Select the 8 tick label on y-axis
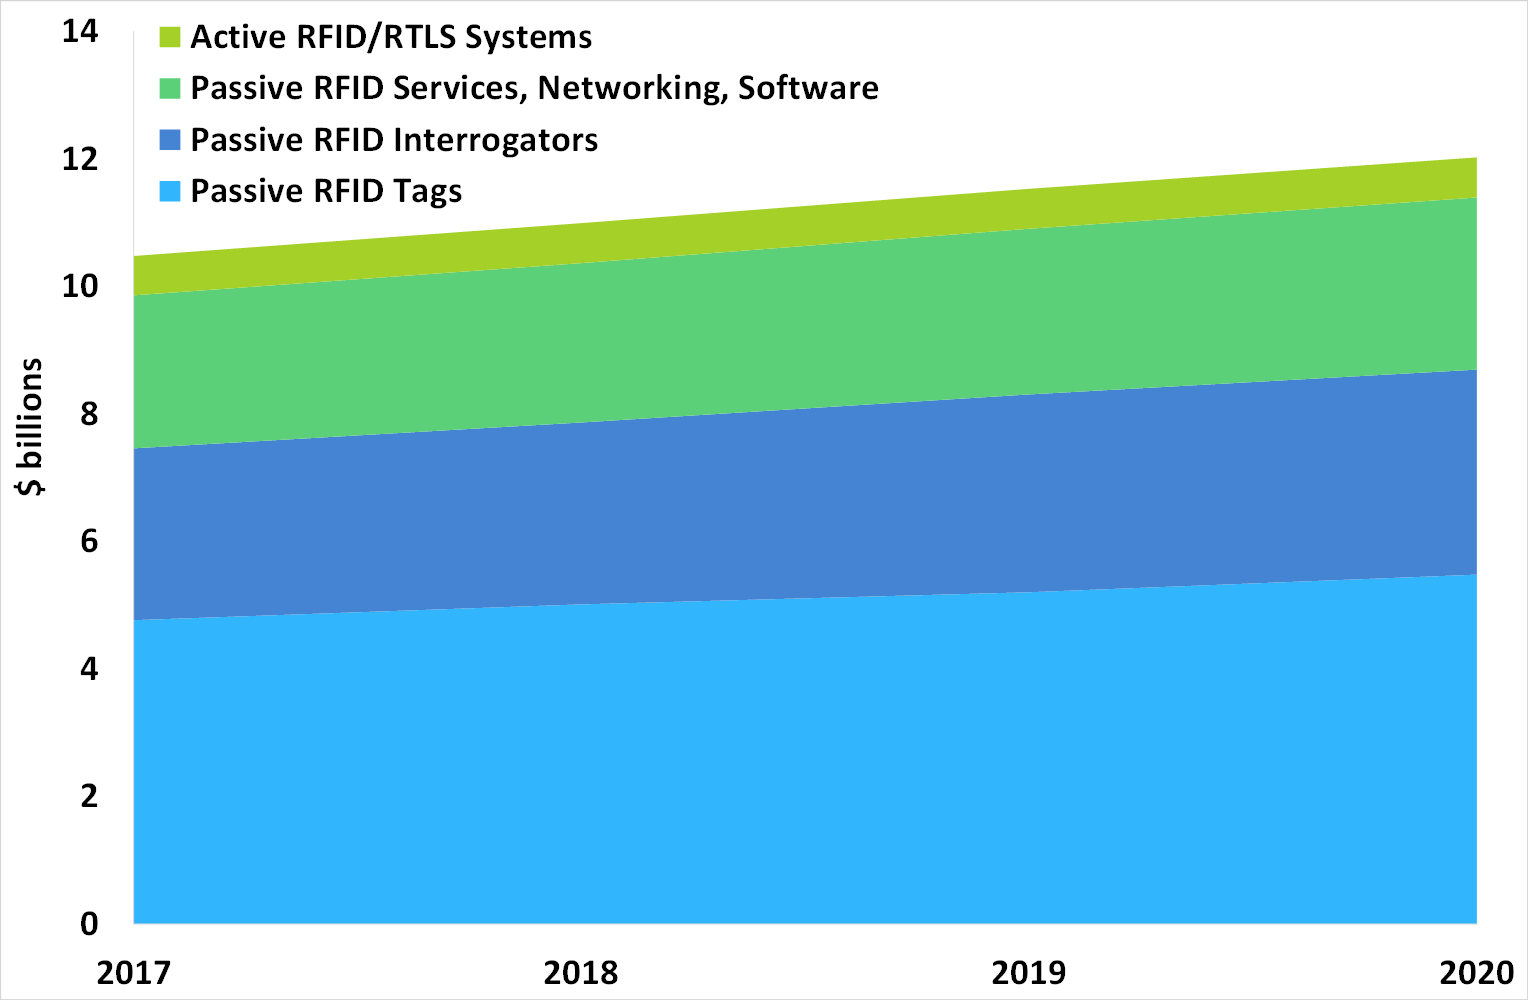This screenshot has width=1529, height=1001. pyautogui.click(x=89, y=414)
